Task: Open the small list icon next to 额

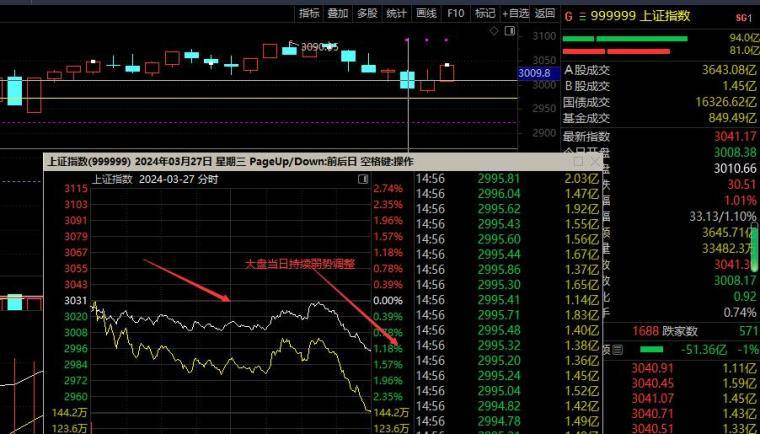Action: (617, 350)
